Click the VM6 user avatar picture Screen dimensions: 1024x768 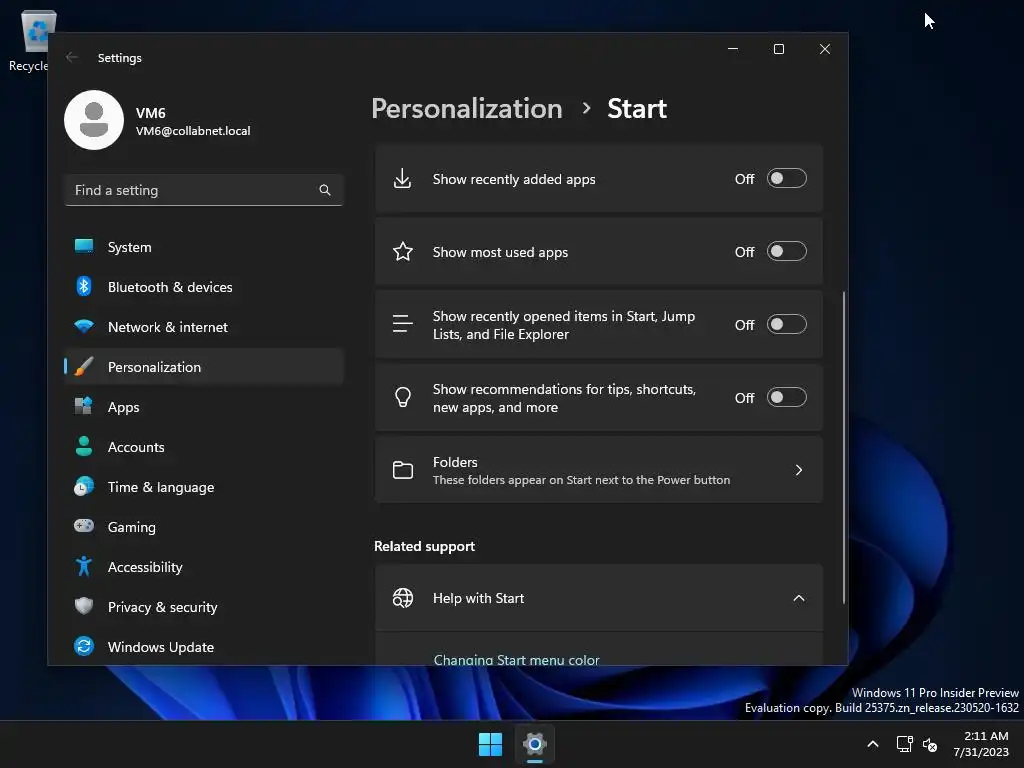point(94,120)
